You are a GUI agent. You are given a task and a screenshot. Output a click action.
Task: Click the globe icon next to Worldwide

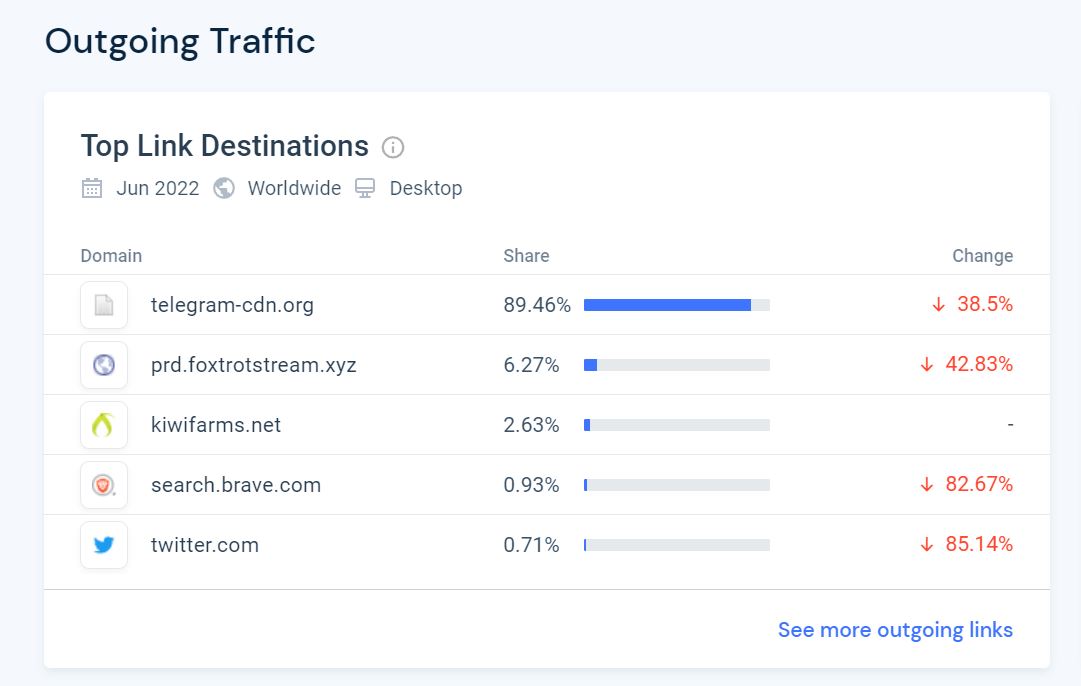pos(223,188)
